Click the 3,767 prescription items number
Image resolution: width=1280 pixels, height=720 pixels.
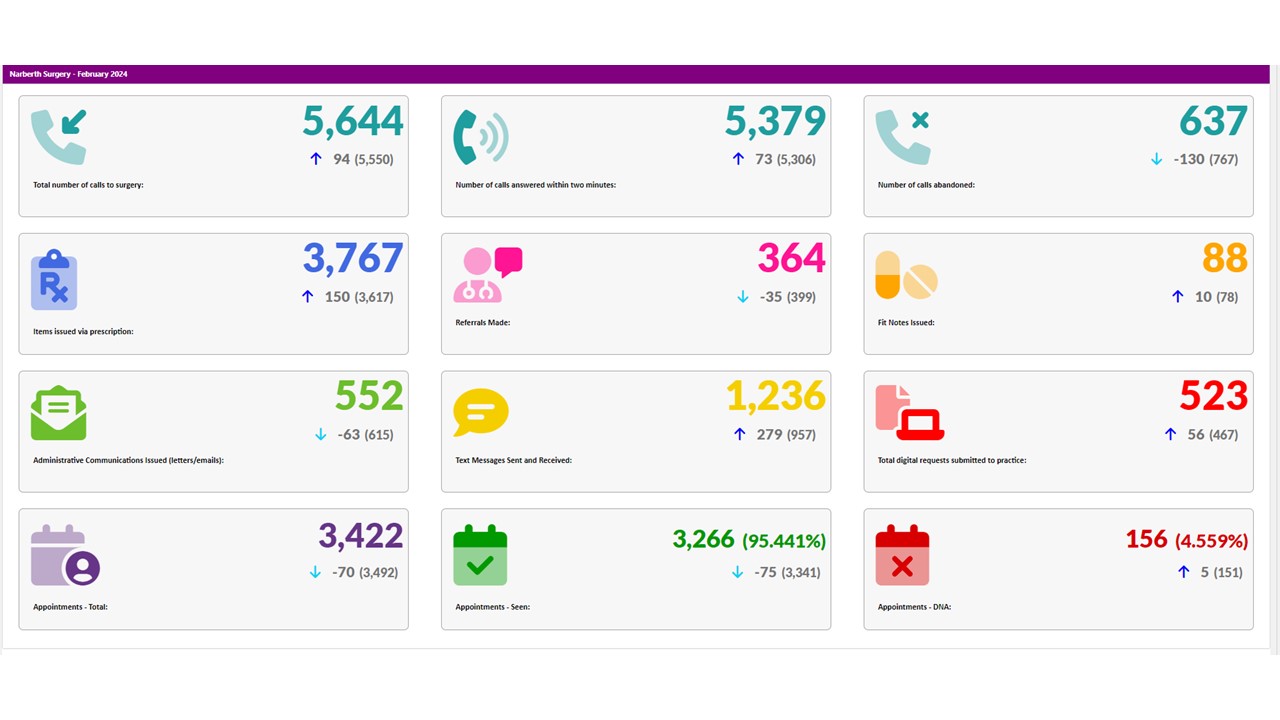coord(353,258)
